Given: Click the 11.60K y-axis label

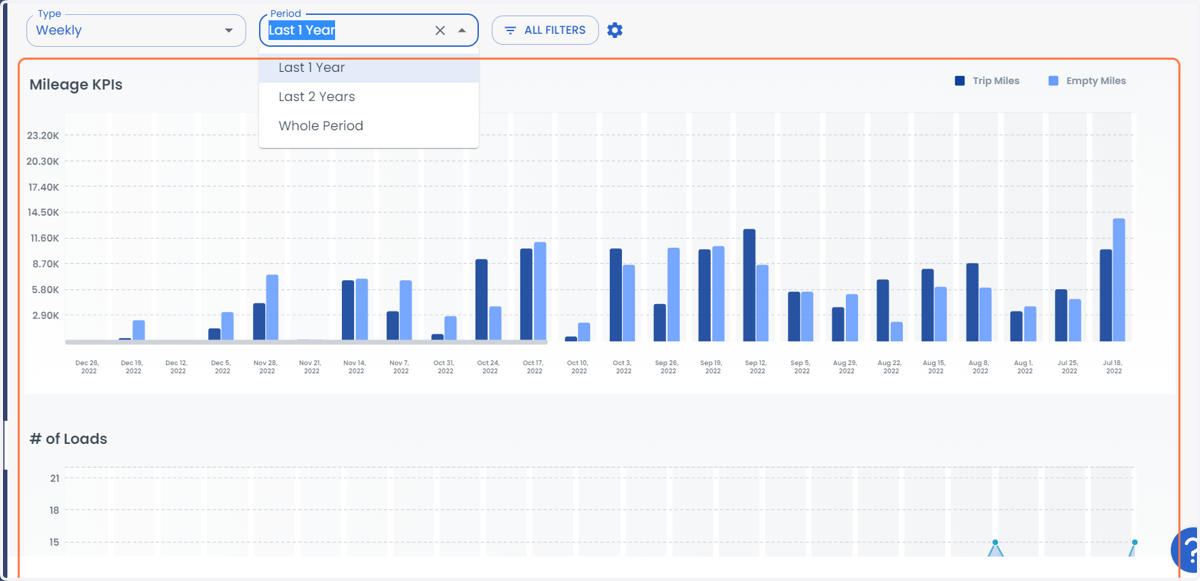Looking at the screenshot, I should coord(43,238).
